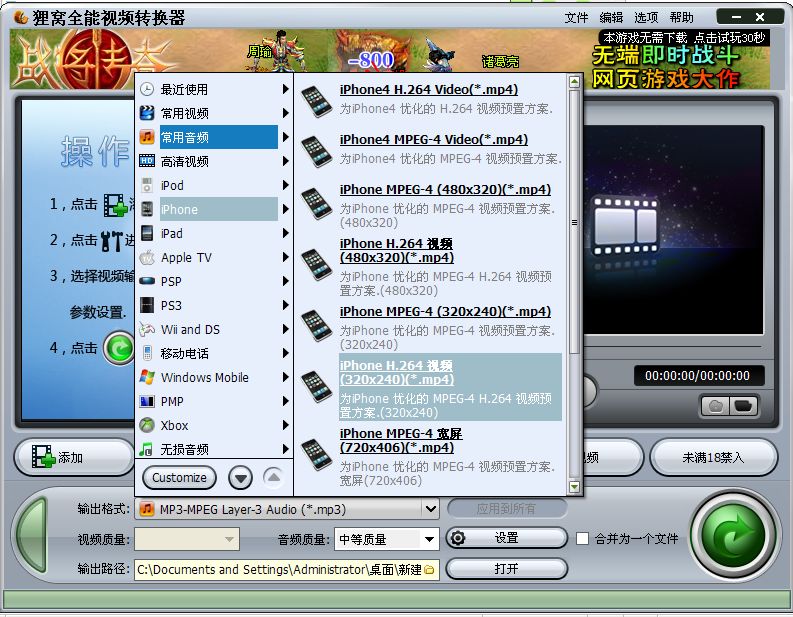Image resolution: width=793 pixels, height=617 pixels.
Task: Click the music note icon beside 常用音频
Action: pos(147,137)
